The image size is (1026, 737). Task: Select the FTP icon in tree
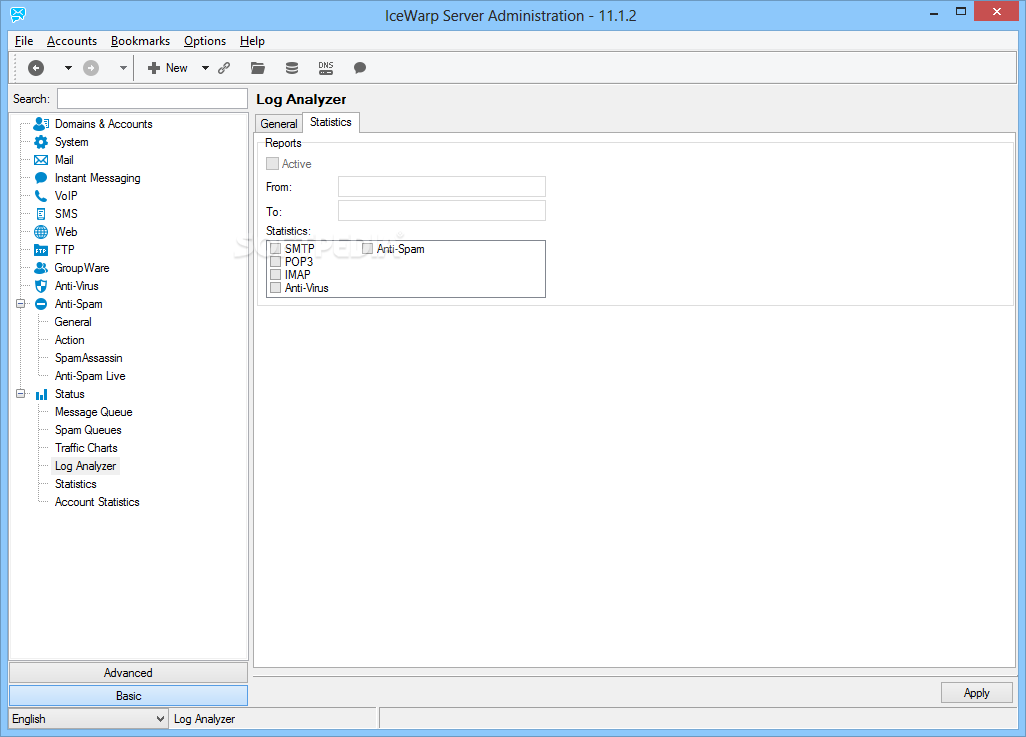41,250
